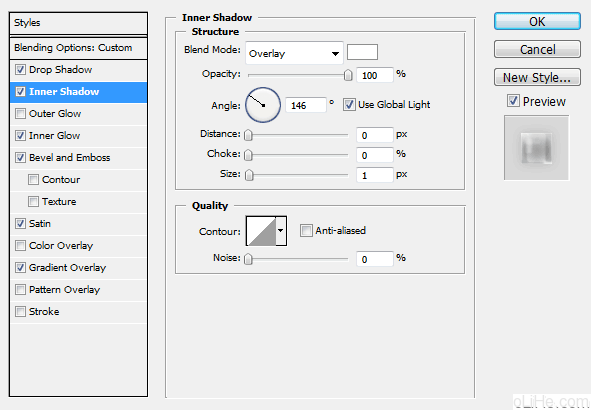Toggle the Preview checkbox
The width and height of the screenshot is (591, 410).
pos(513,101)
